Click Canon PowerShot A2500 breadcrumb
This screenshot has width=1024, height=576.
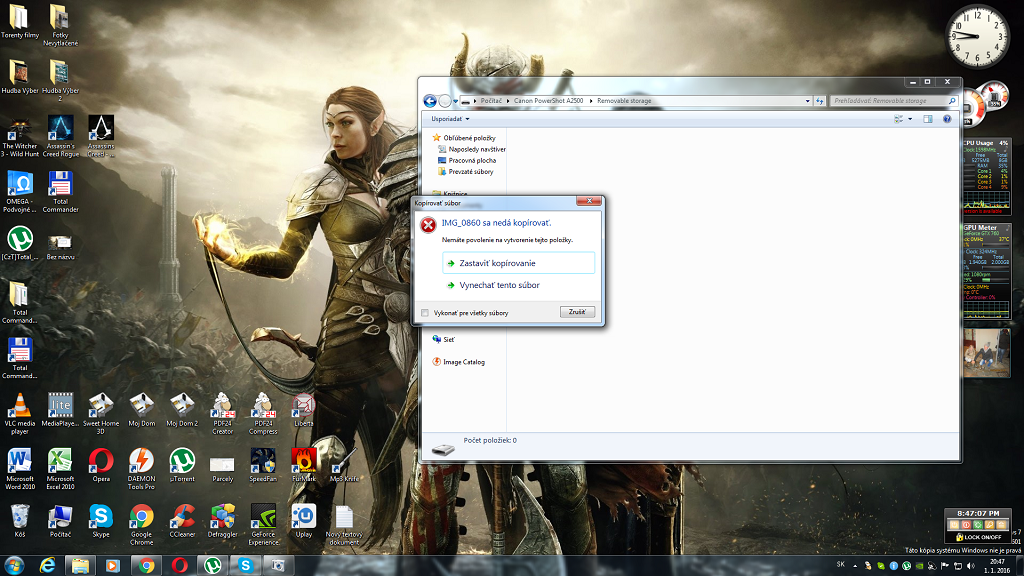pyautogui.click(x=548, y=101)
